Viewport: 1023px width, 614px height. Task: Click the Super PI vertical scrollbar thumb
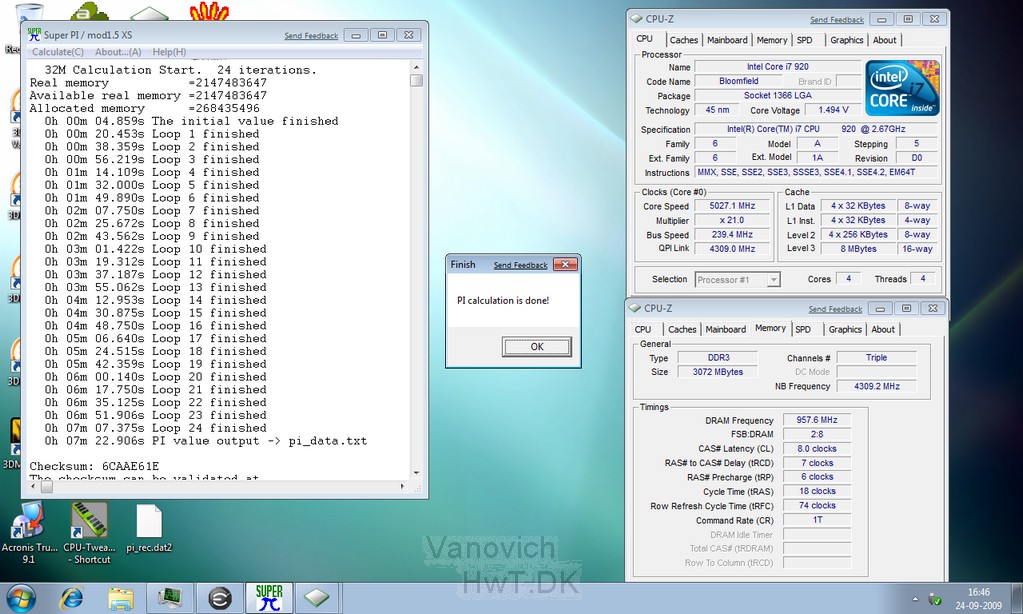416,80
